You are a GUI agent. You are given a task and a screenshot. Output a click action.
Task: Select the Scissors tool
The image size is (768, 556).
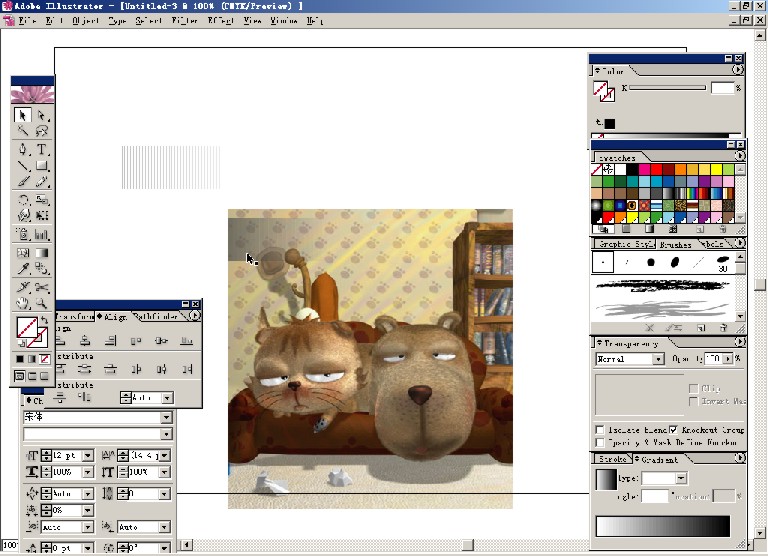[x=42, y=287]
